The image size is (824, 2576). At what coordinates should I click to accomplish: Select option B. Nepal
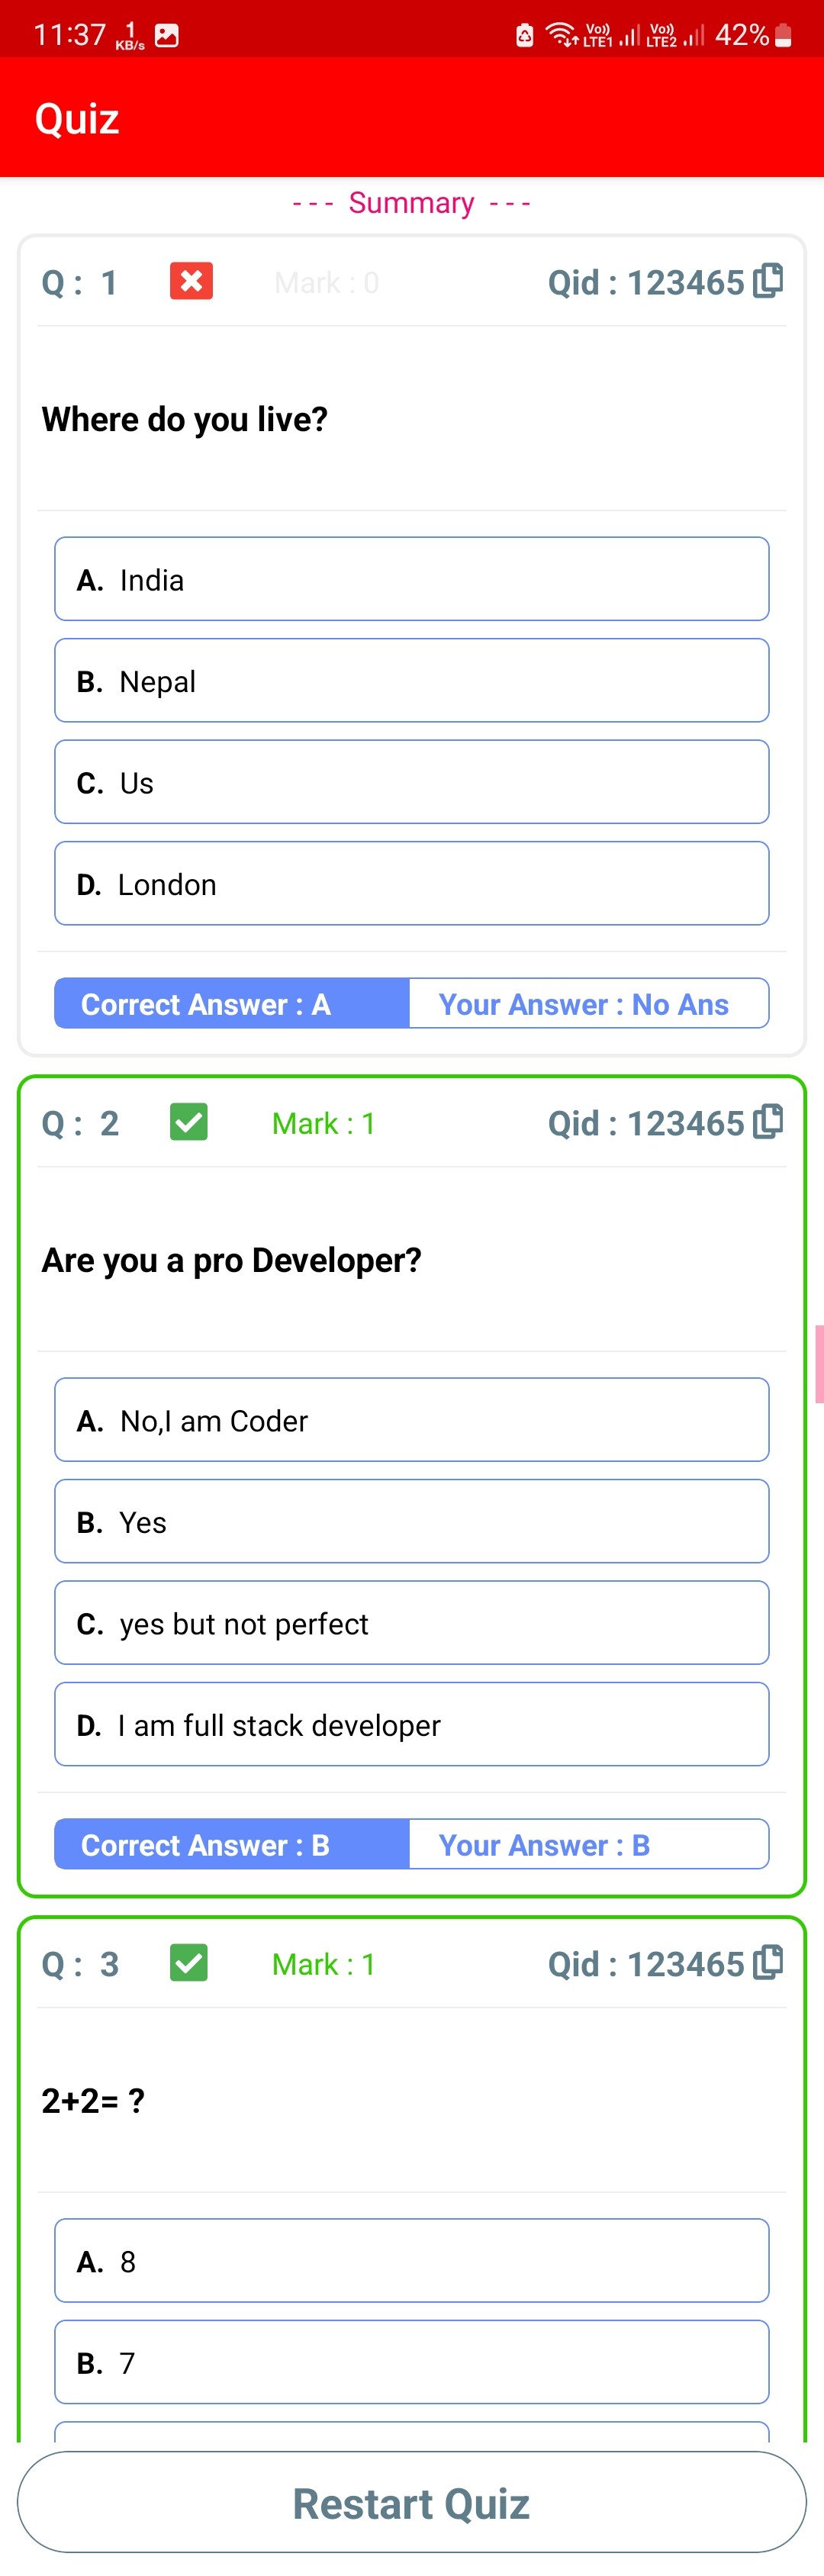pos(411,681)
